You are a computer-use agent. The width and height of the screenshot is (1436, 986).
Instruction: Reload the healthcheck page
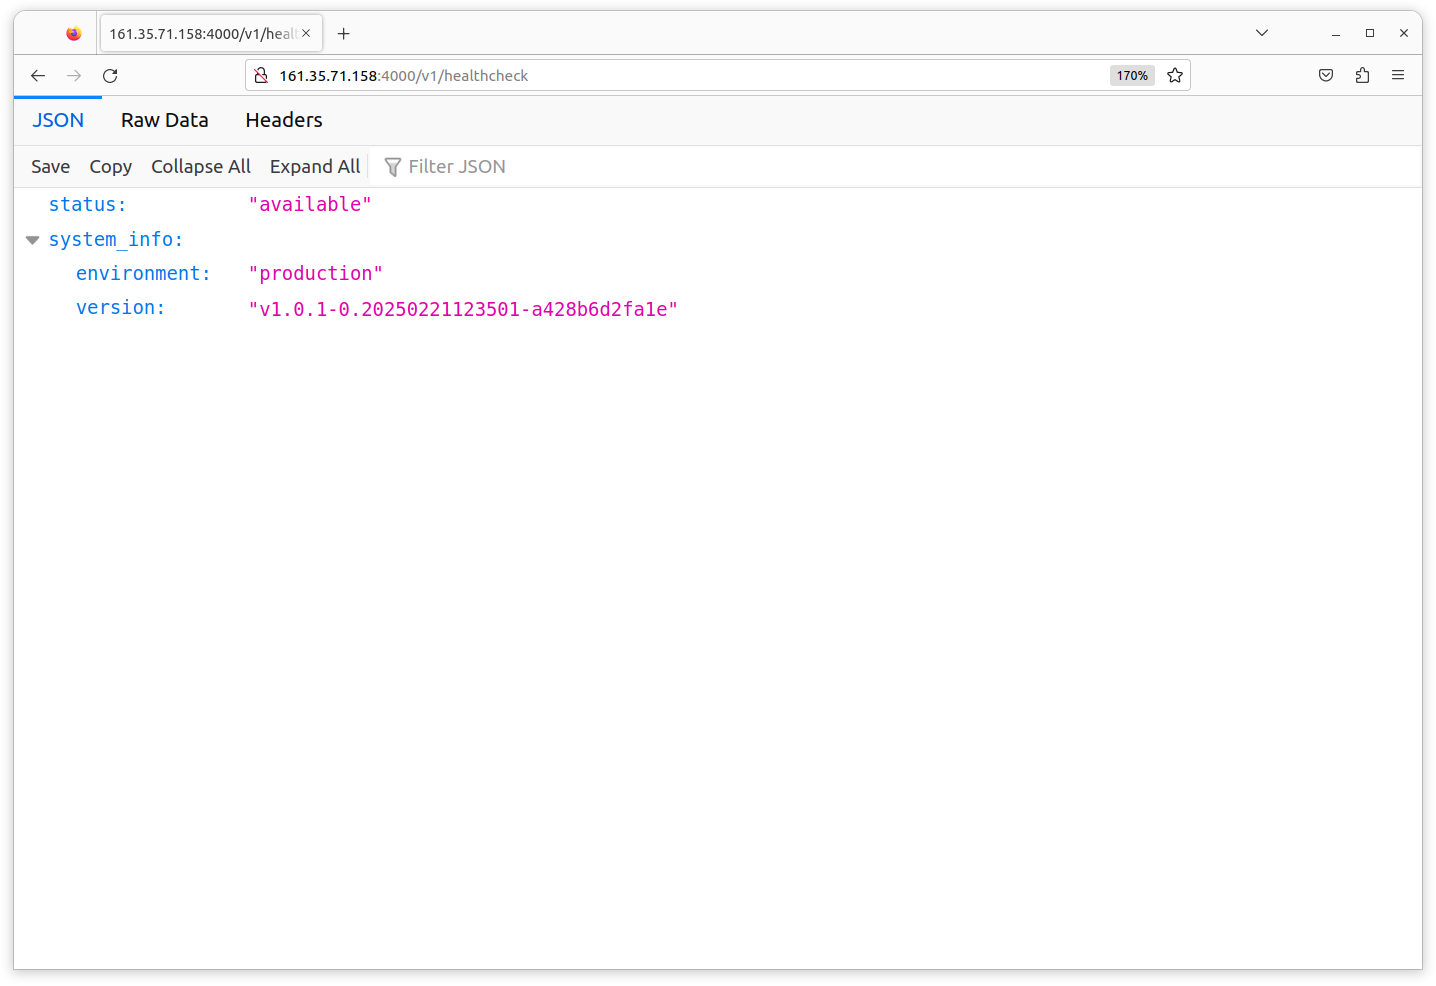tap(110, 76)
